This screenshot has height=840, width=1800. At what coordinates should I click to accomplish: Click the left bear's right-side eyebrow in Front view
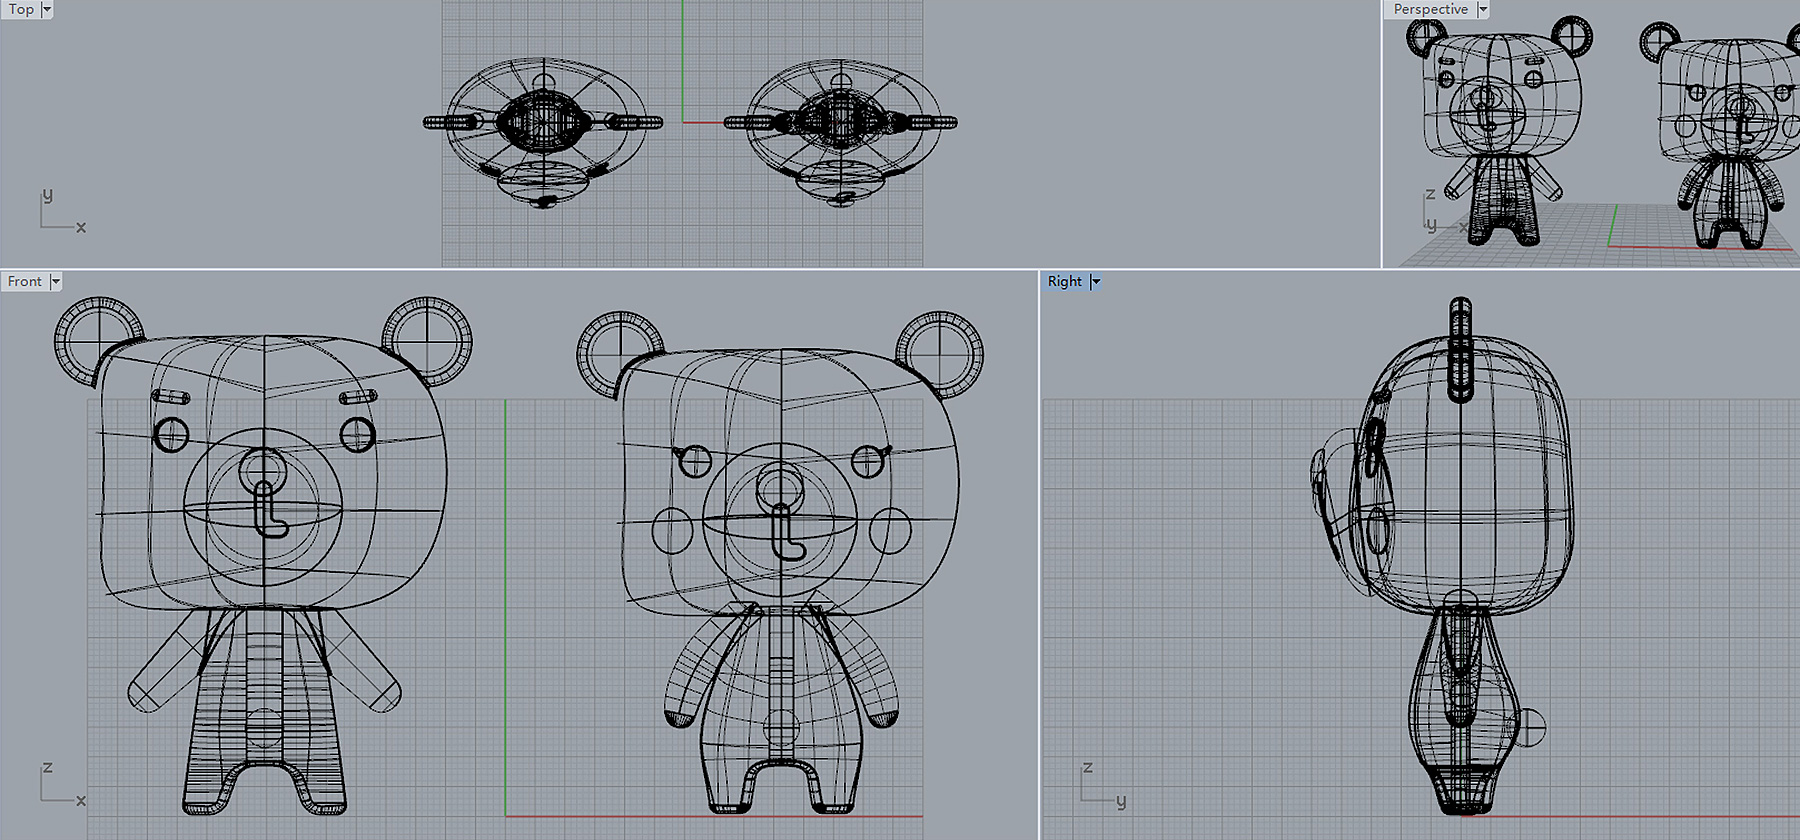point(358,397)
